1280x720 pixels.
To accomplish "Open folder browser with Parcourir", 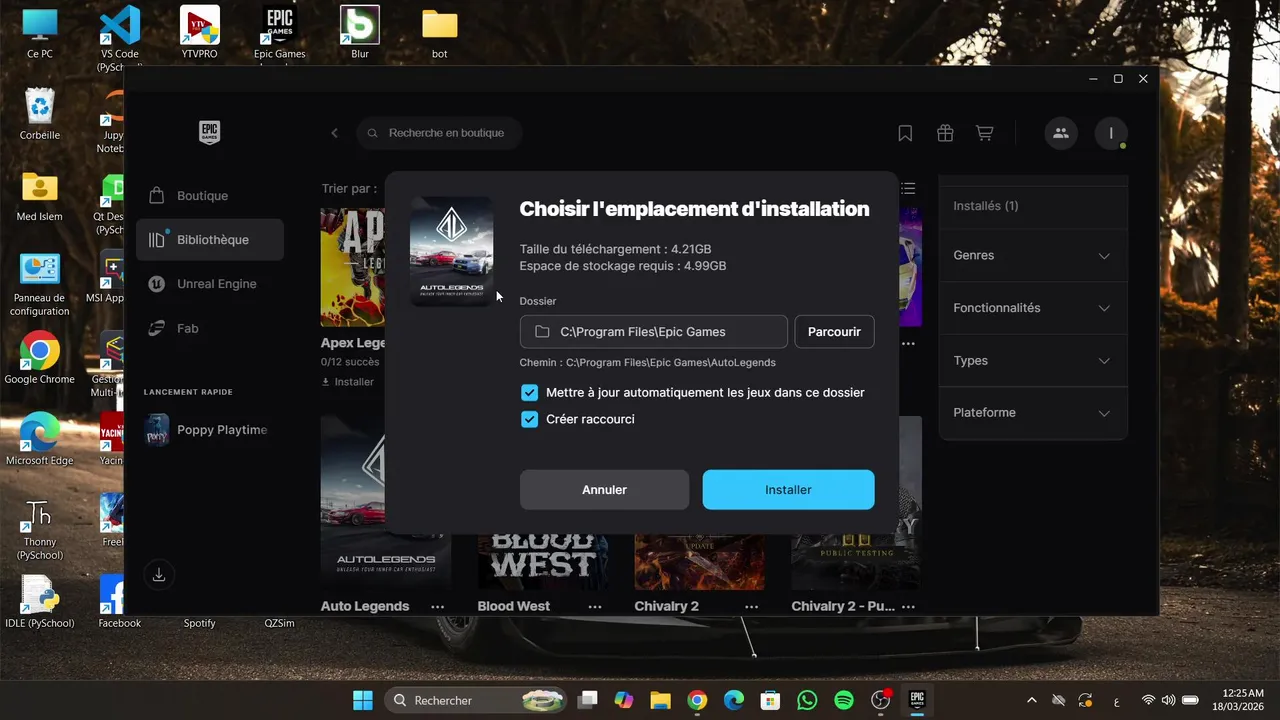I will (834, 332).
